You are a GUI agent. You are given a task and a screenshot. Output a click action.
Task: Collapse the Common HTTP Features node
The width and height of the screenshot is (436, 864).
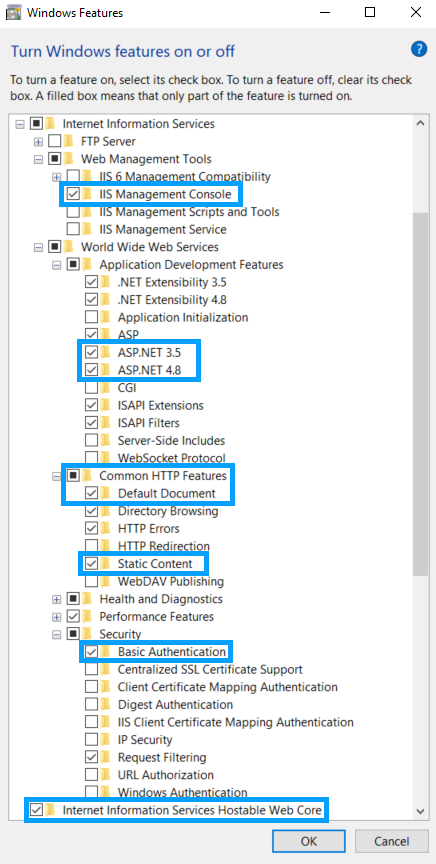tap(56, 476)
